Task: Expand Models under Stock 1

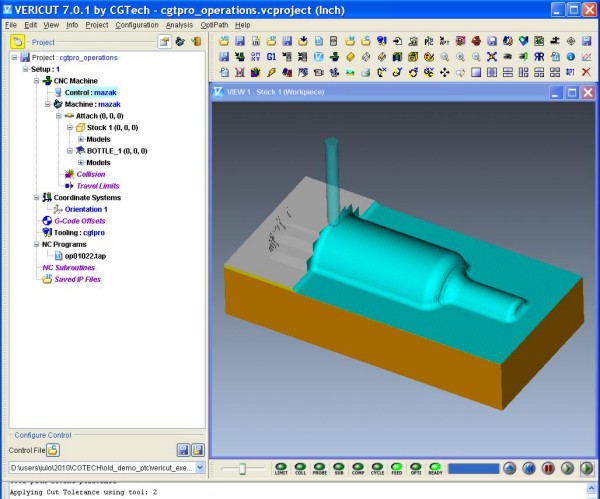Action: pos(81,139)
